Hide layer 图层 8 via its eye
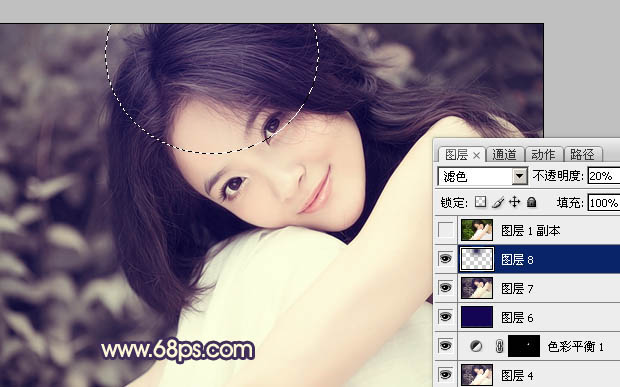The width and height of the screenshot is (620, 387). click(x=446, y=259)
